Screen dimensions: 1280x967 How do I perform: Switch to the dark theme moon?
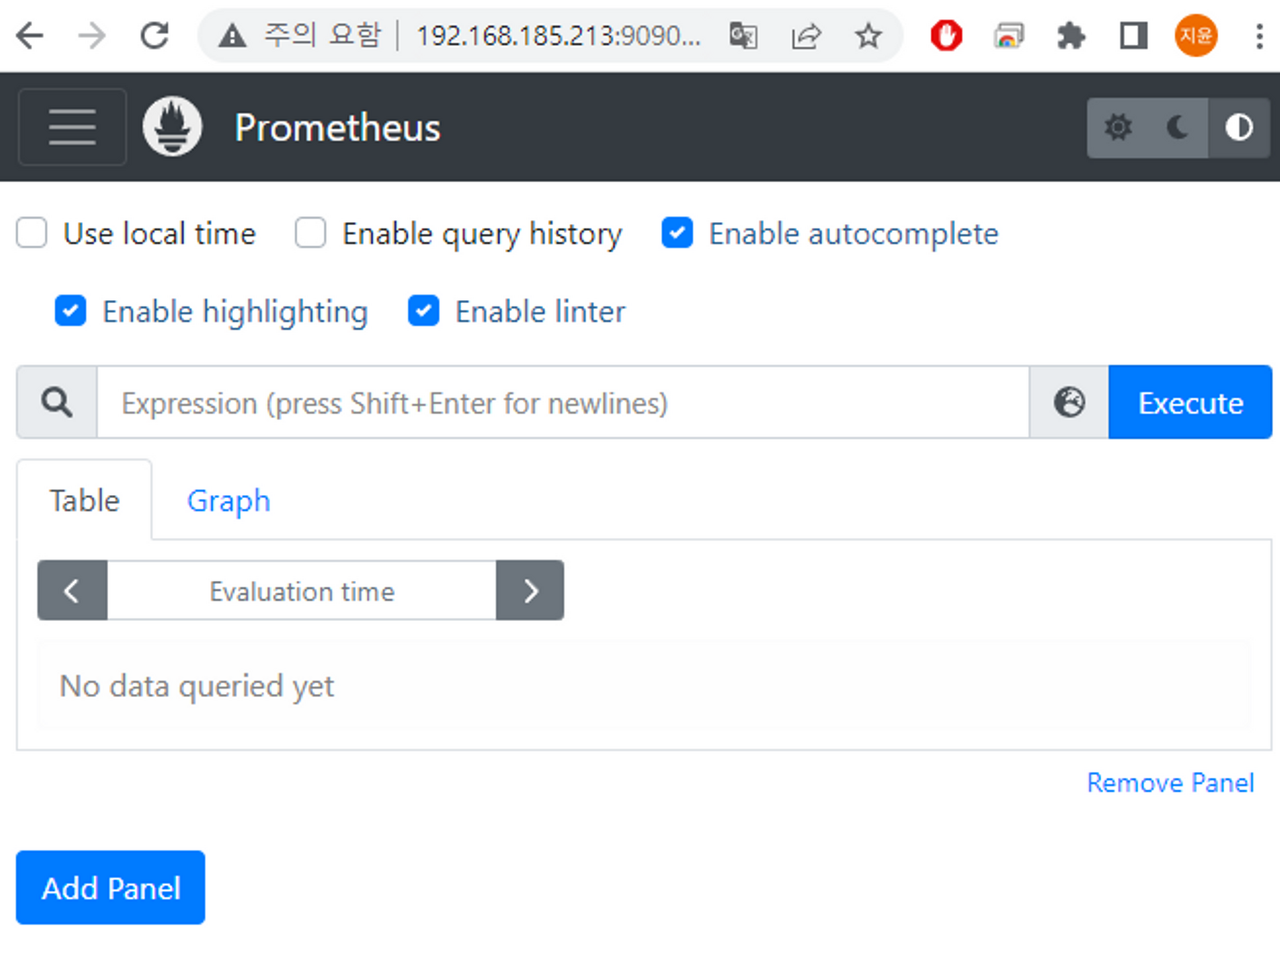(x=1178, y=127)
